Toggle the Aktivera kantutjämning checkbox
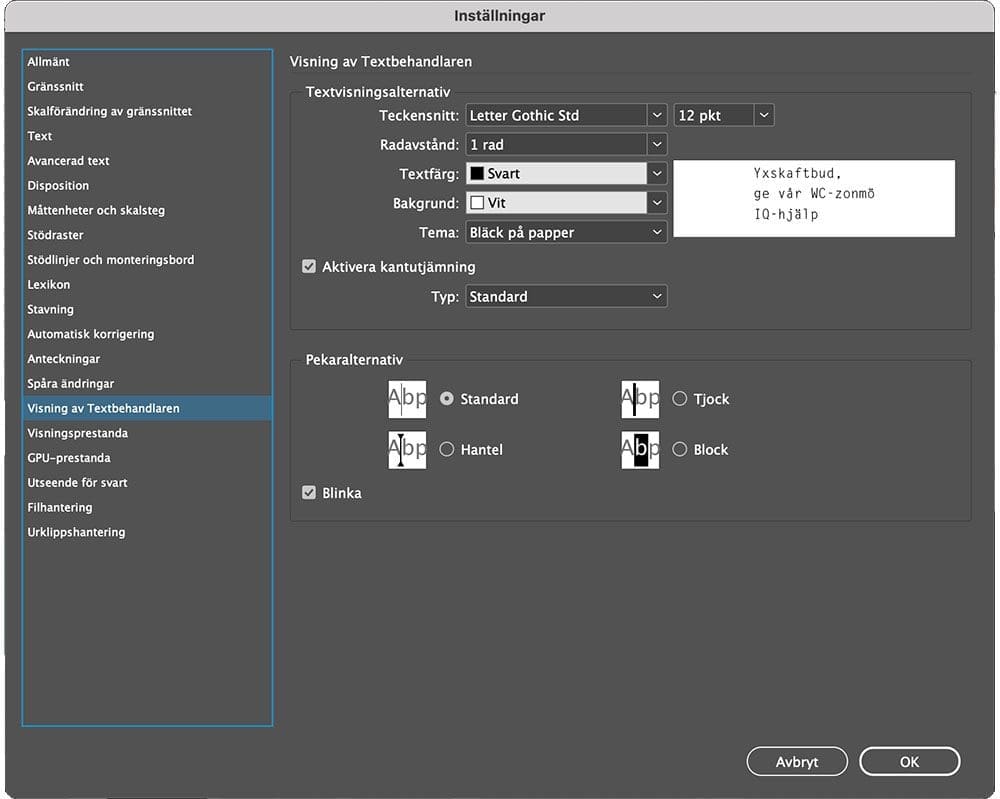The image size is (1000, 799). (309, 267)
